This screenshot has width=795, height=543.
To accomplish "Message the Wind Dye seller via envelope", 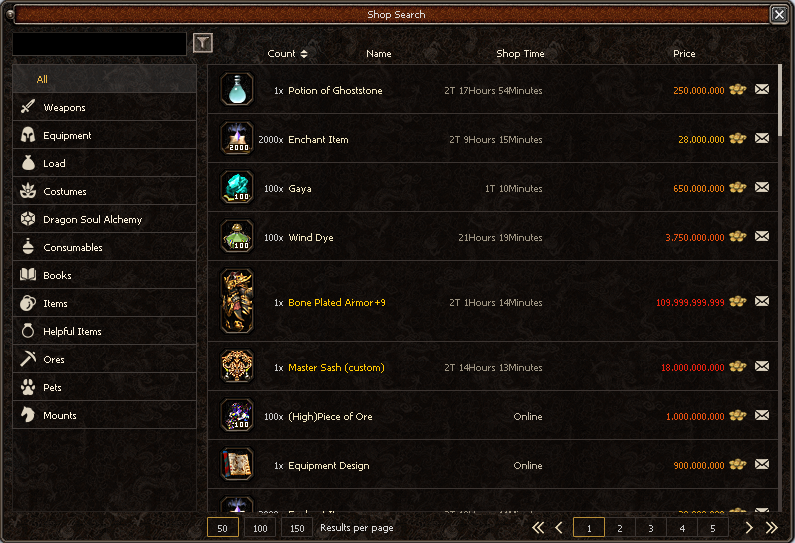I will click(x=762, y=236).
